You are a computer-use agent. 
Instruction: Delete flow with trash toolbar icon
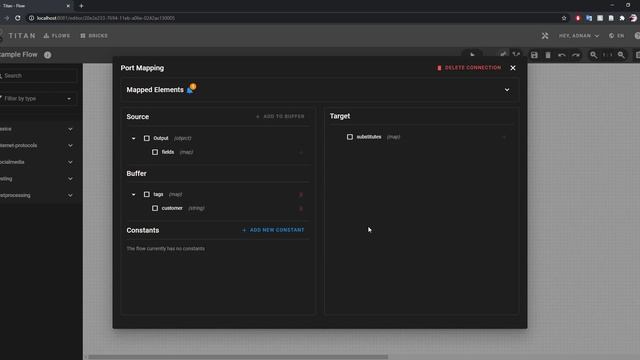(548, 55)
